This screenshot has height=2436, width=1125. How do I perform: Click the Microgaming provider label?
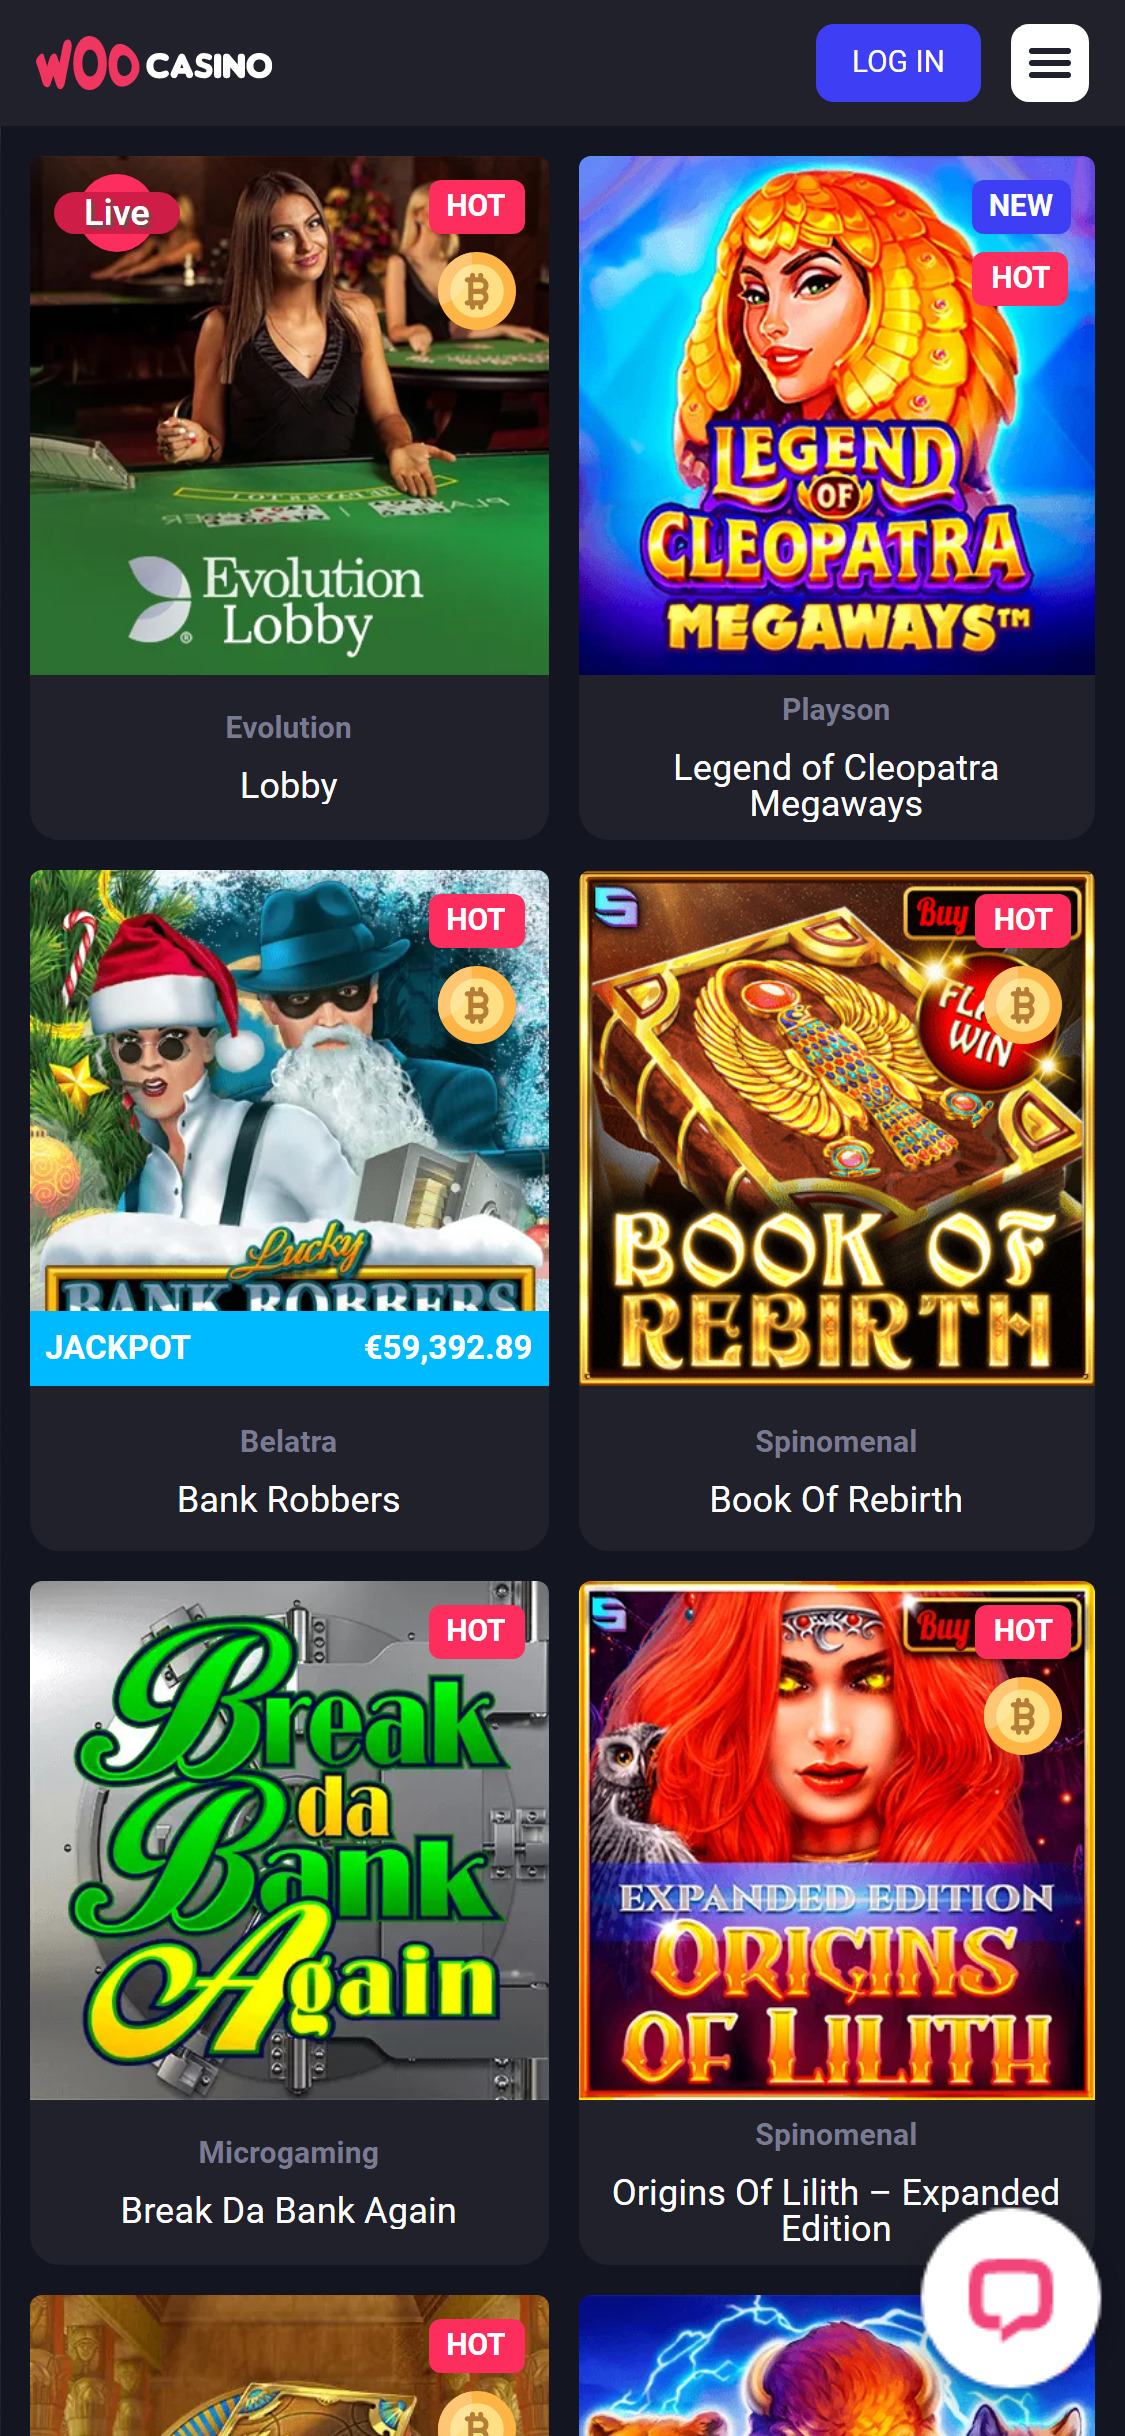pos(289,2152)
